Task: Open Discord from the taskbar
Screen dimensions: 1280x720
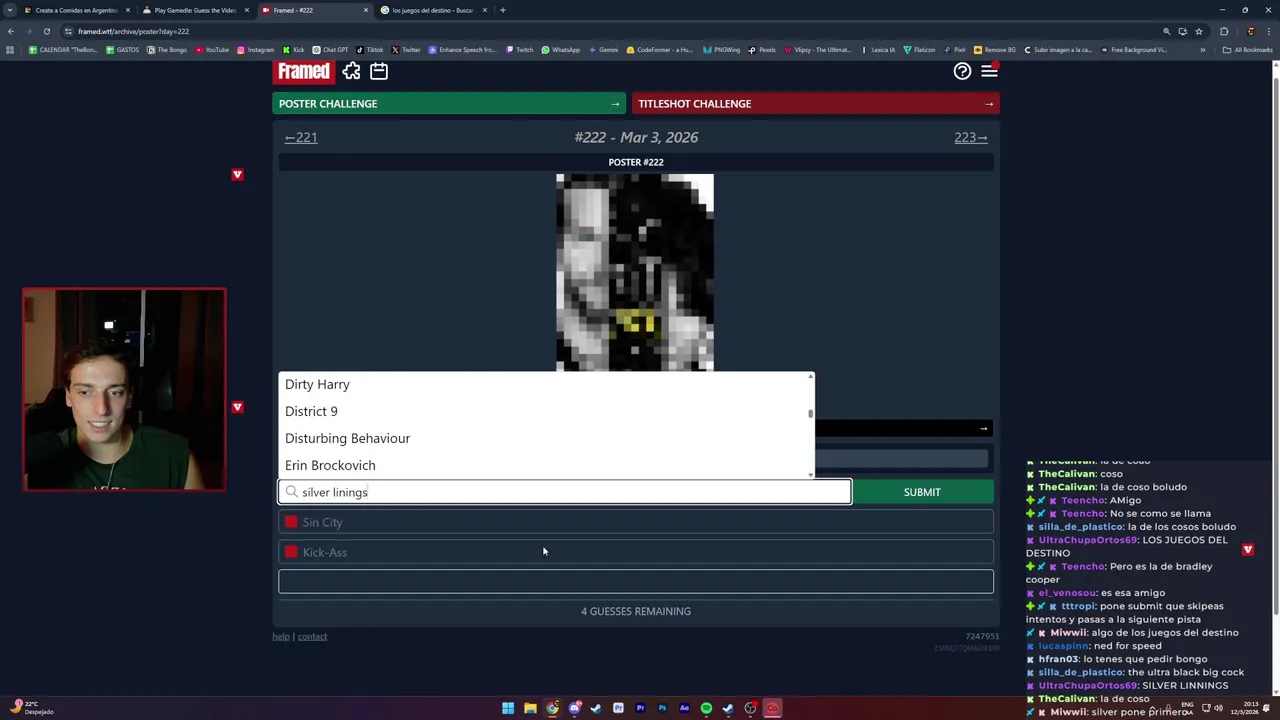Action: 574,708
